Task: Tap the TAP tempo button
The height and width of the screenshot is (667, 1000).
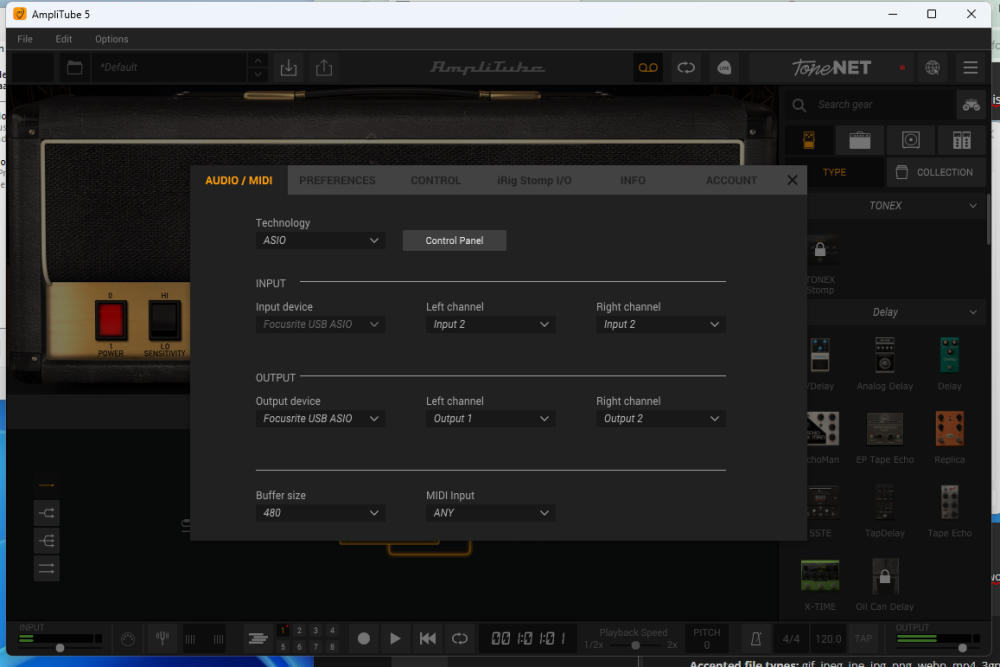Action: point(863,638)
